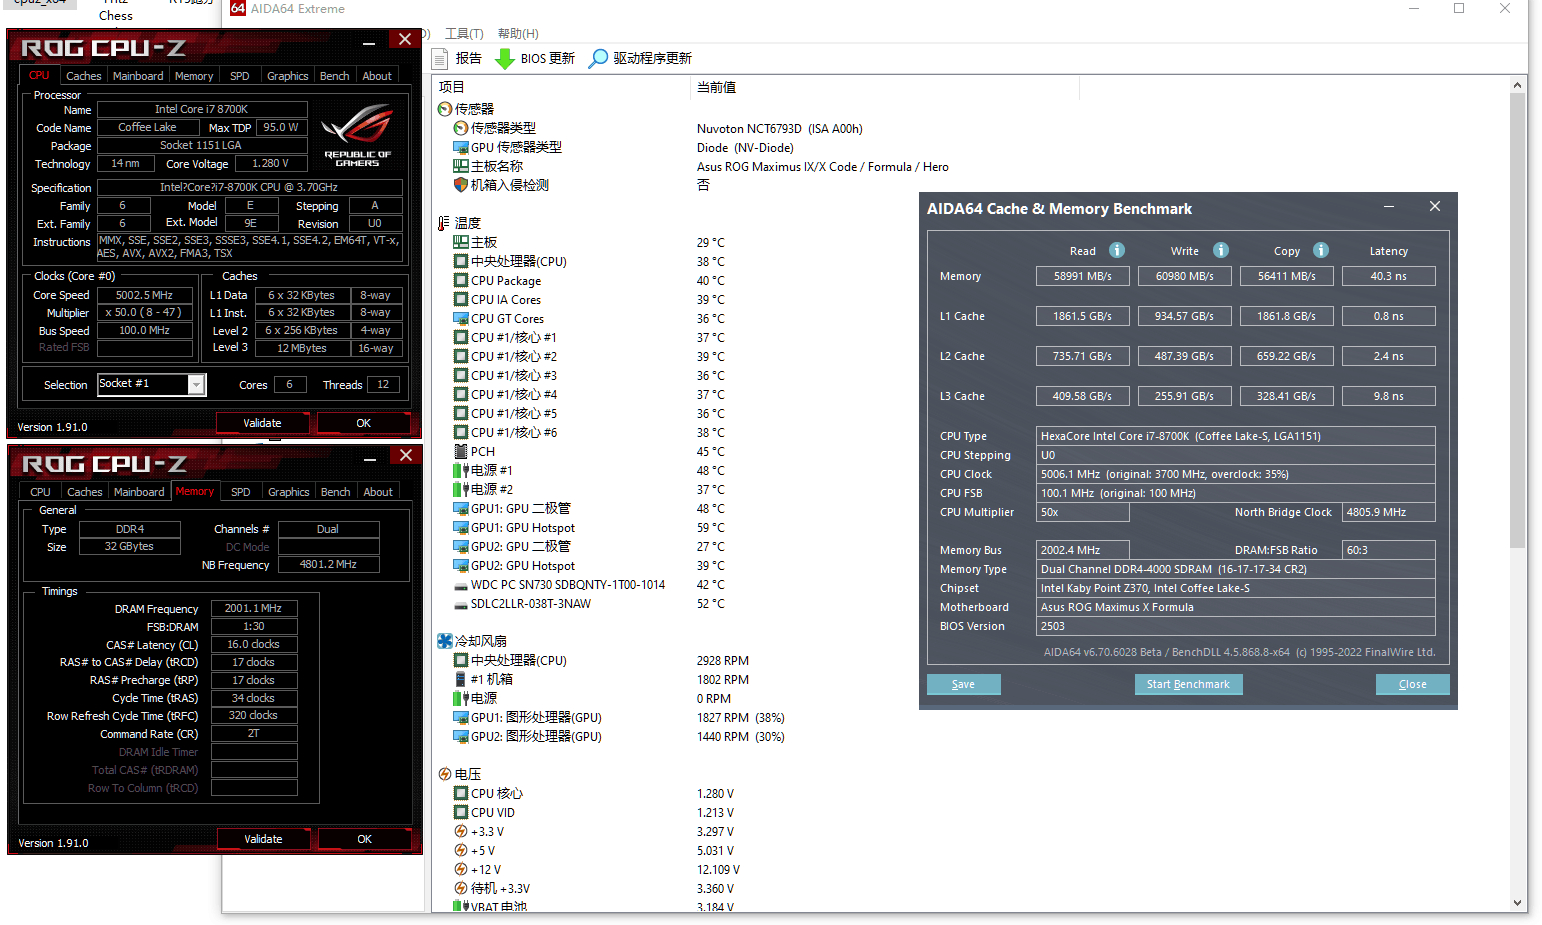
Task: Click OK in bottom CPU-Z Memory window
Action: 365,839
